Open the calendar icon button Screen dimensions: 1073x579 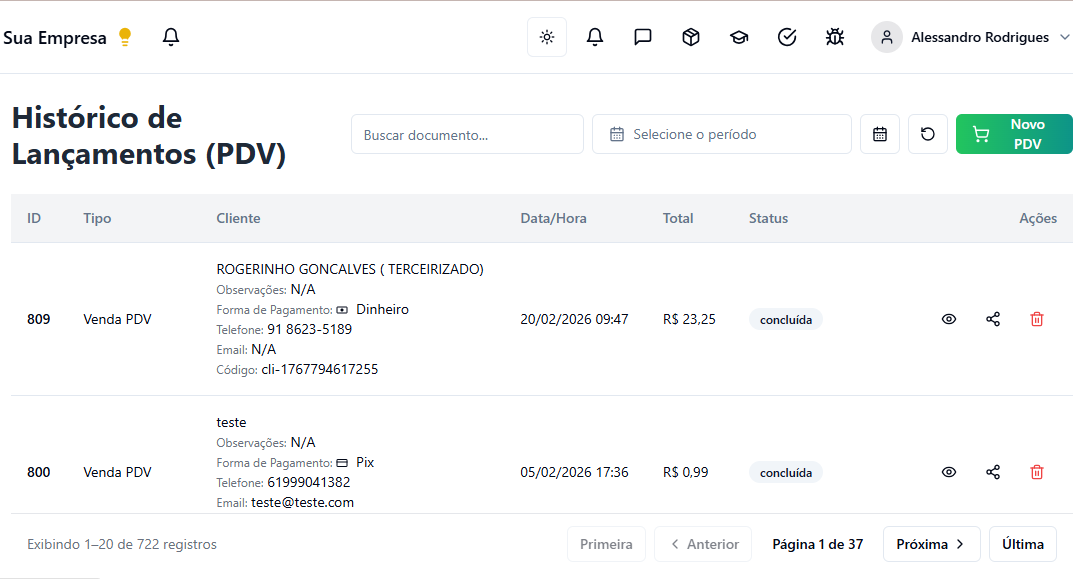coord(880,134)
